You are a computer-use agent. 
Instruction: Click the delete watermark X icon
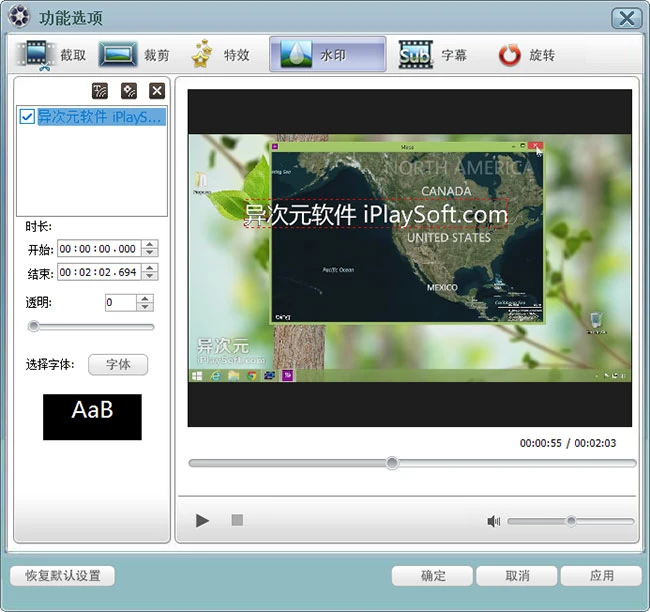coord(157,90)
